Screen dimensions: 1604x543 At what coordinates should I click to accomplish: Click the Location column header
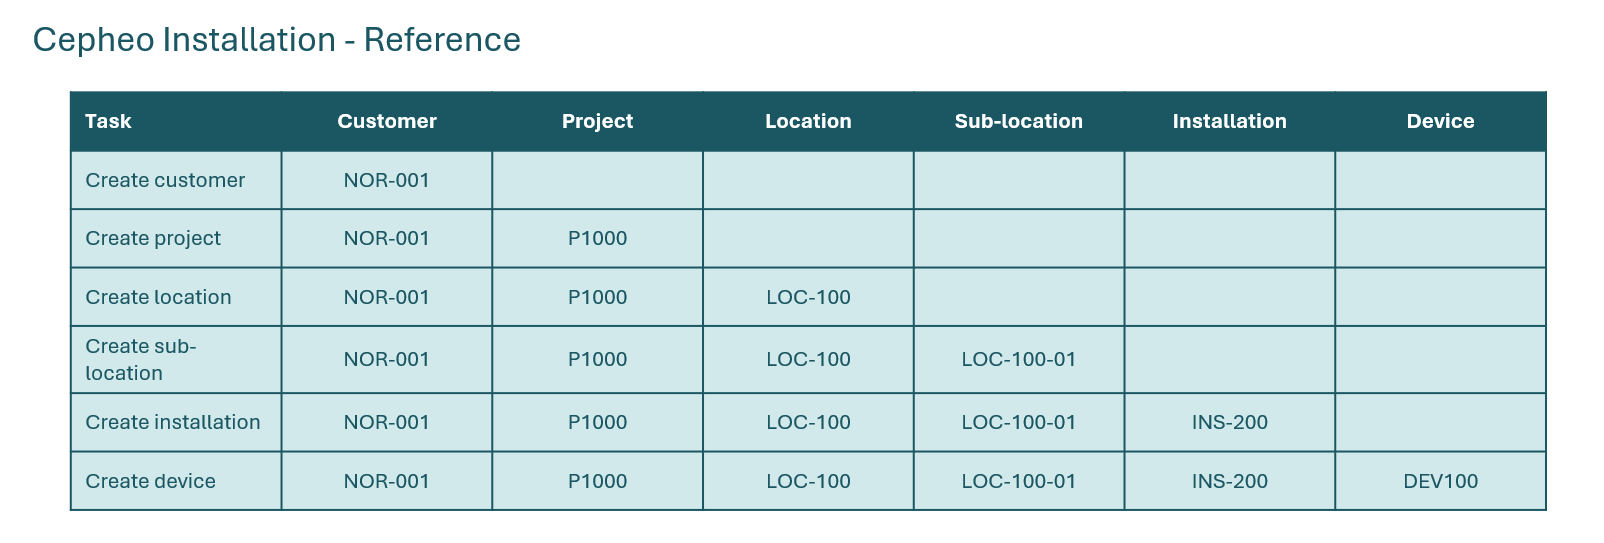click(808, 121)
